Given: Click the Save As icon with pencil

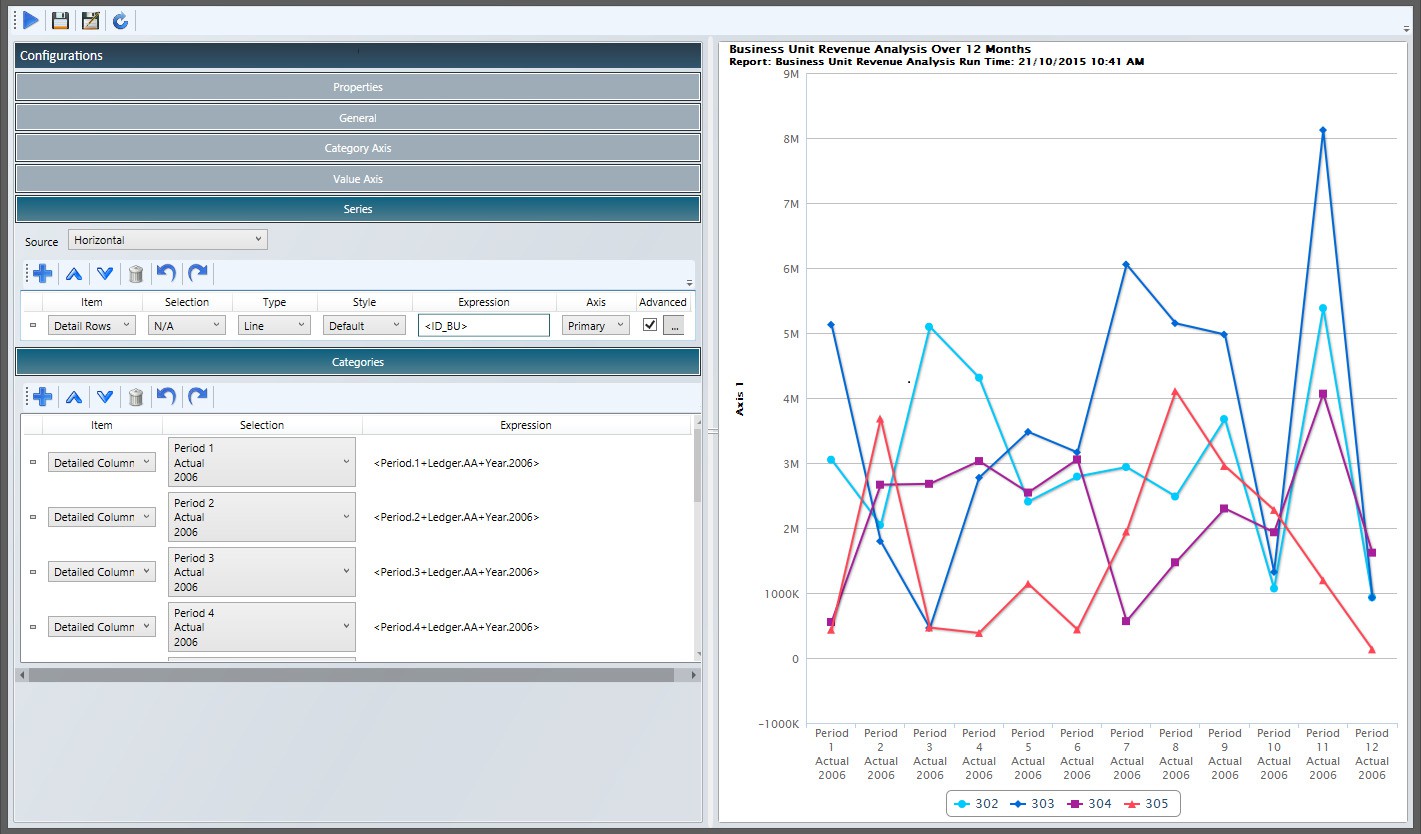Looking at the screenshot, I should coord(91,20).
